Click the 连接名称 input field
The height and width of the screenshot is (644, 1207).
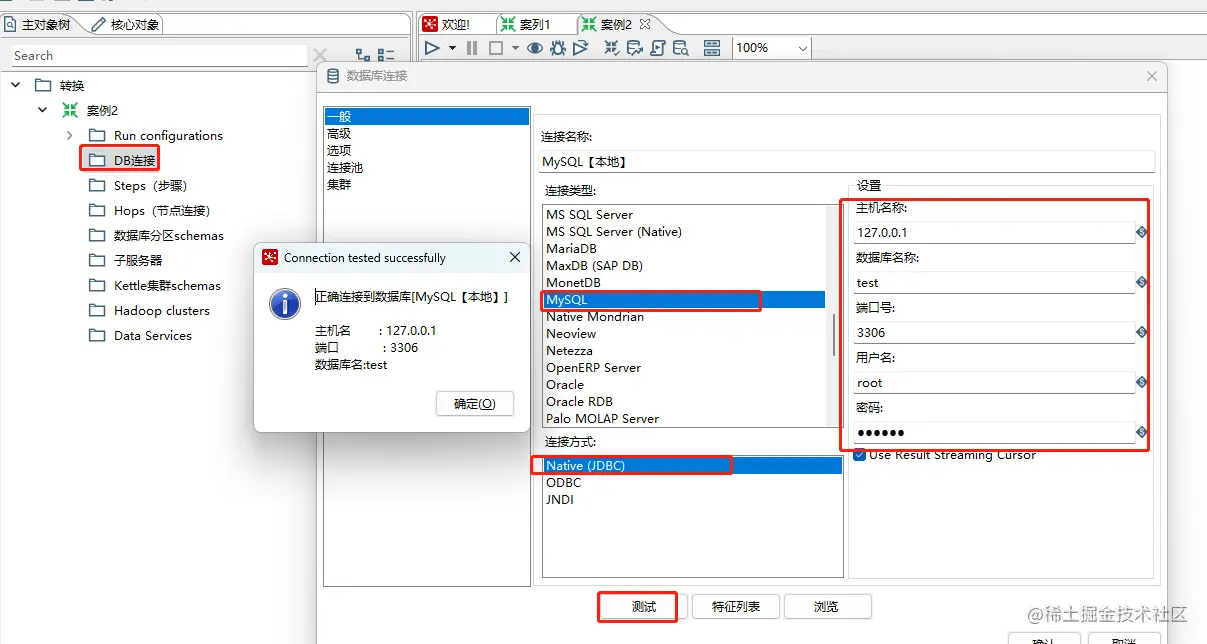[847, 161]
